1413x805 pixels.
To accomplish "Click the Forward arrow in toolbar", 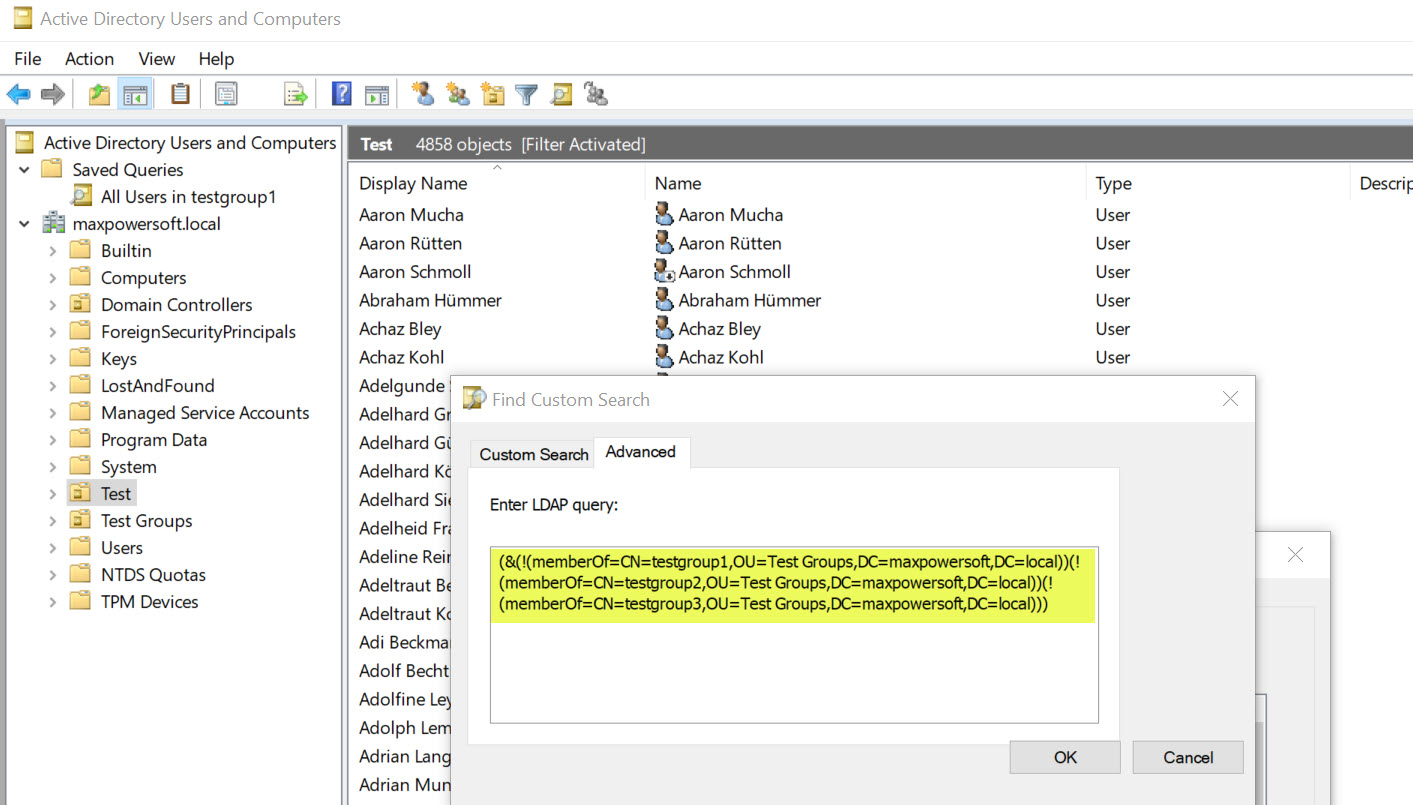I will (52, 94).
